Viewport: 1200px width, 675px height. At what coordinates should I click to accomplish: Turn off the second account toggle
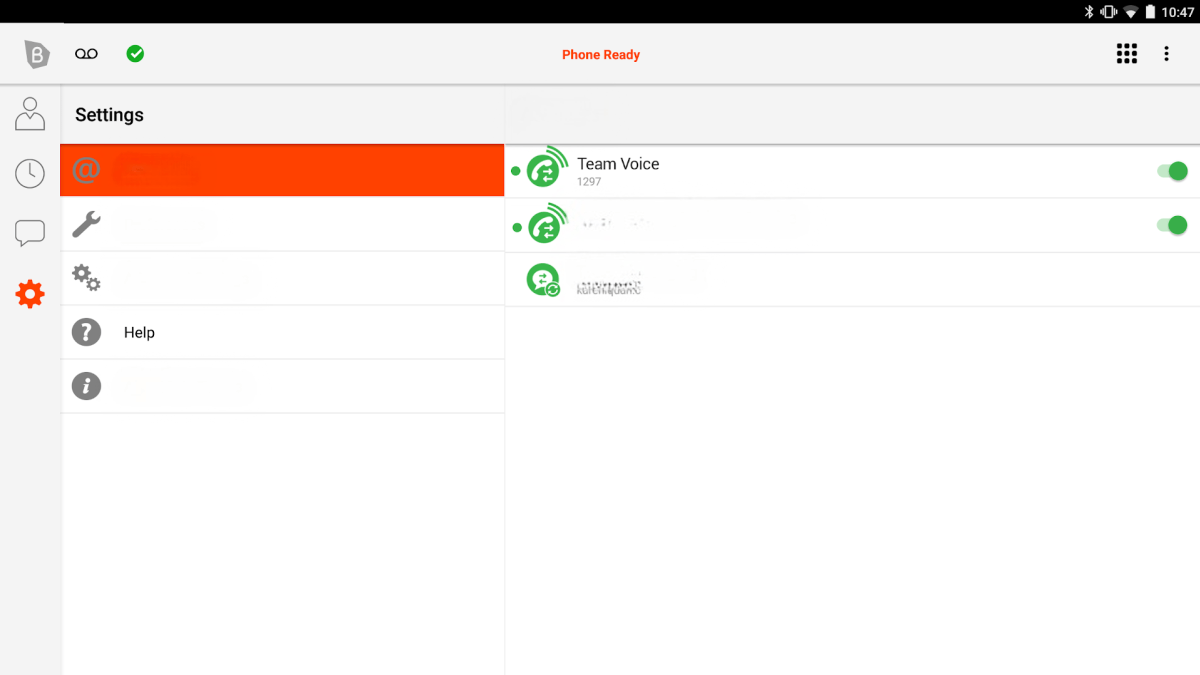coord(1170,225)
